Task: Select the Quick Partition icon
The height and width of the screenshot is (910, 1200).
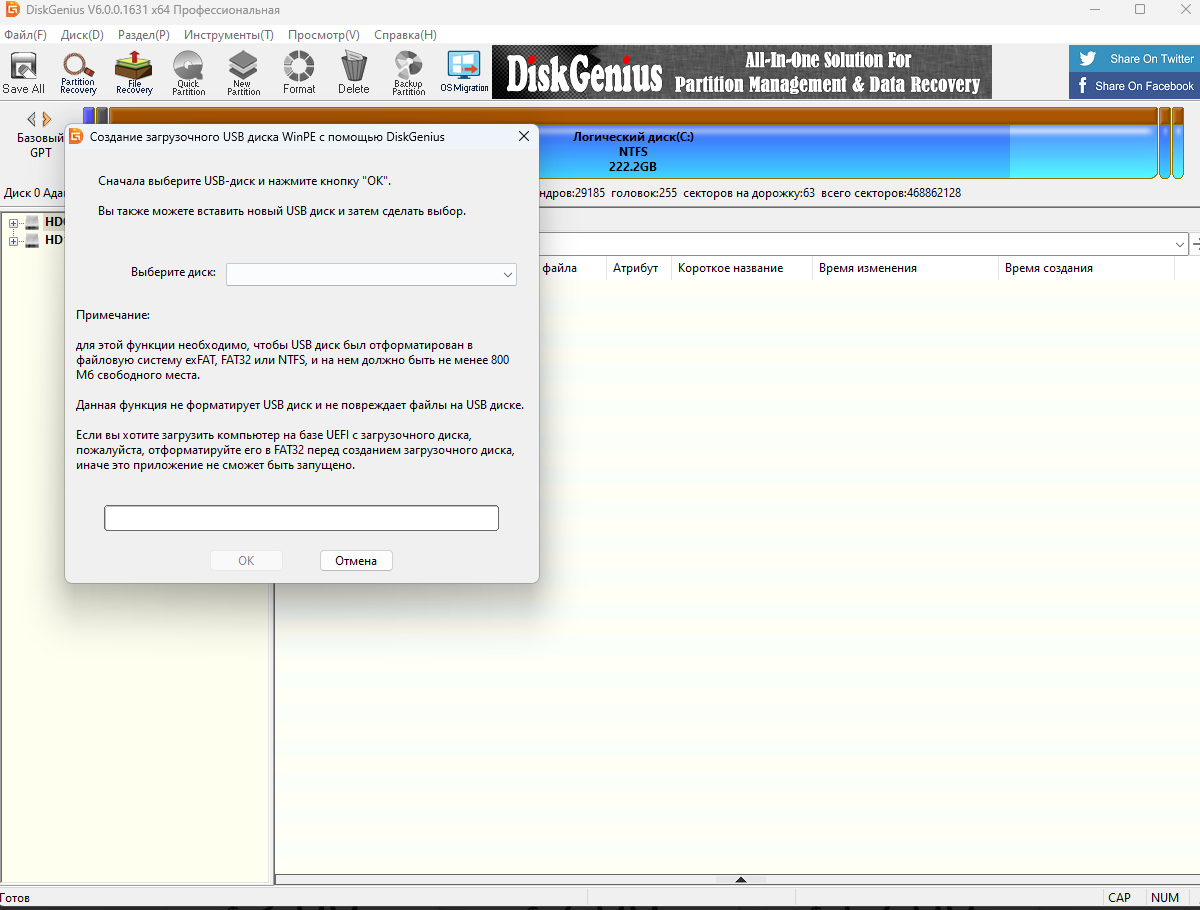Action: coord(188,73)
